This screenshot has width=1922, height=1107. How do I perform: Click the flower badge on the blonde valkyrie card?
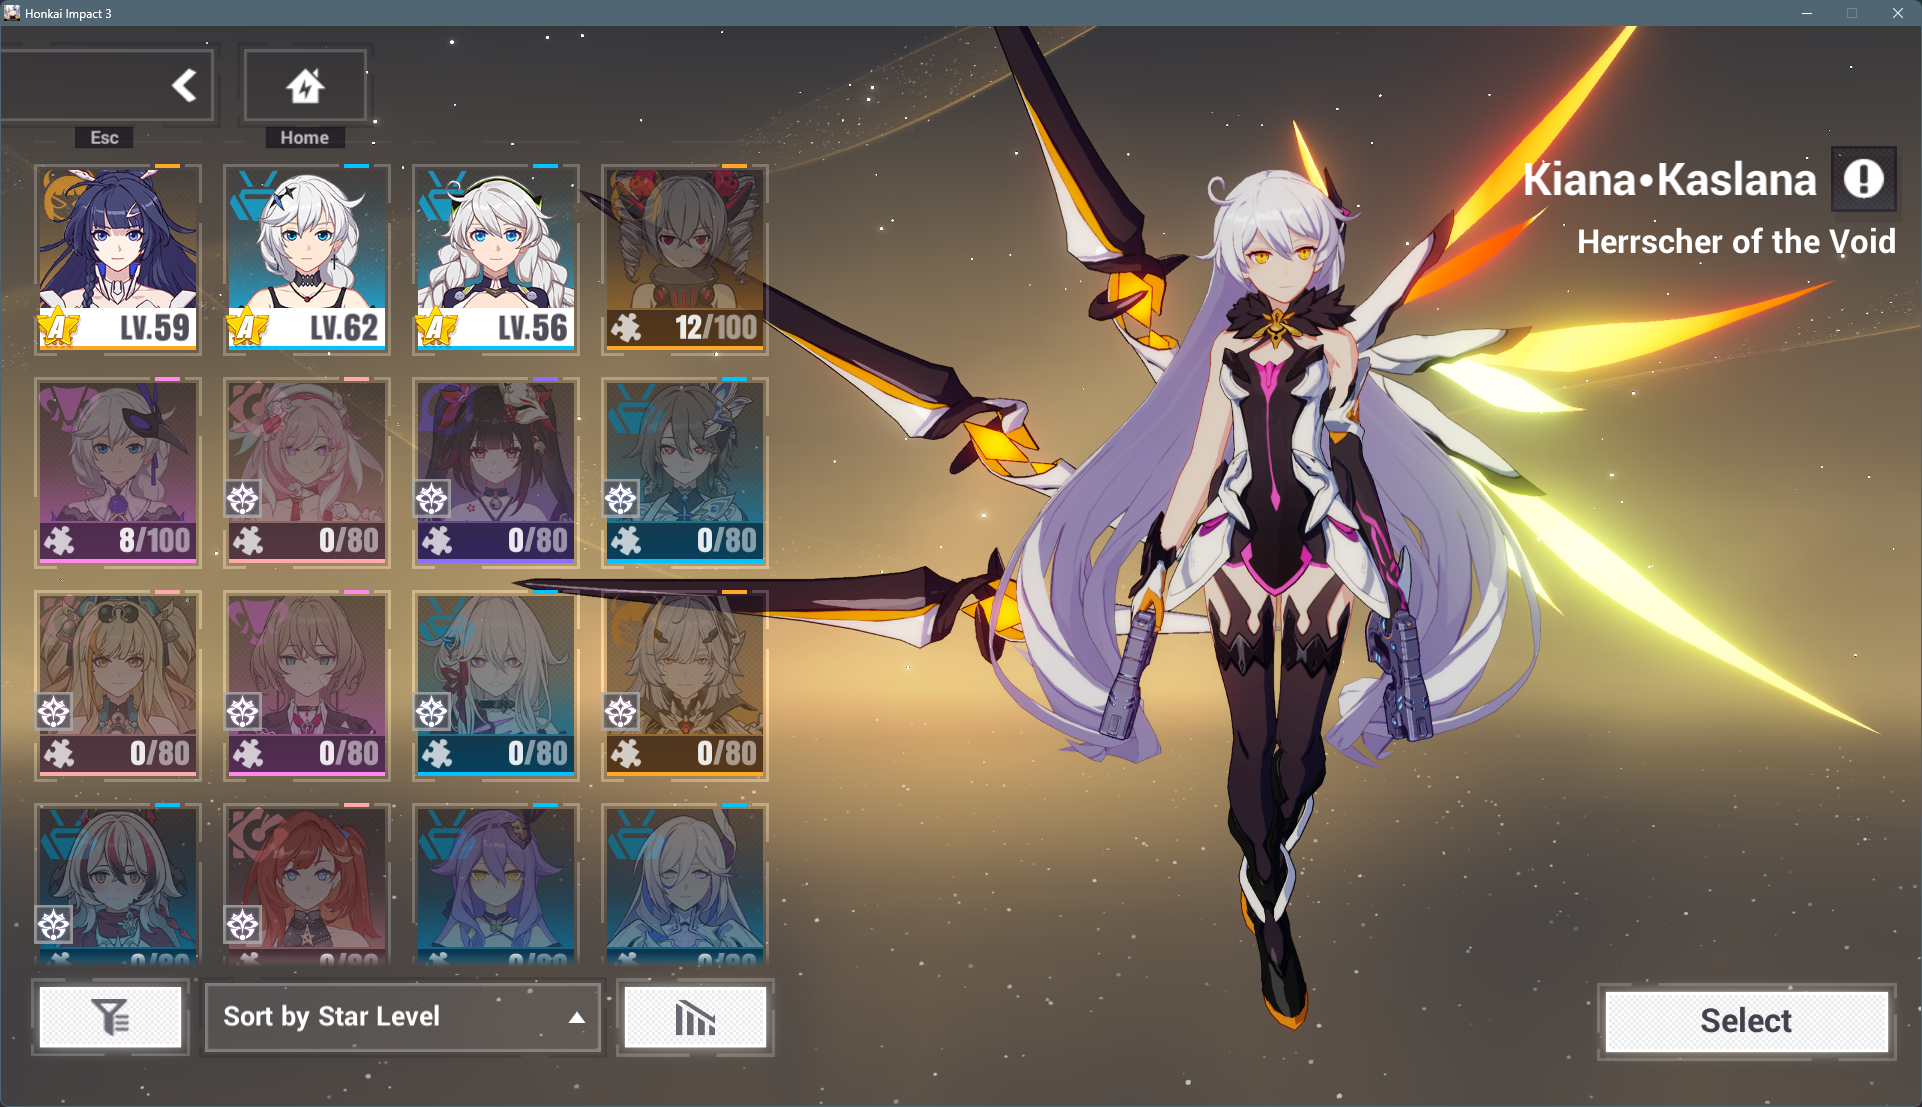pyautogui.click(x=54, y=712)
